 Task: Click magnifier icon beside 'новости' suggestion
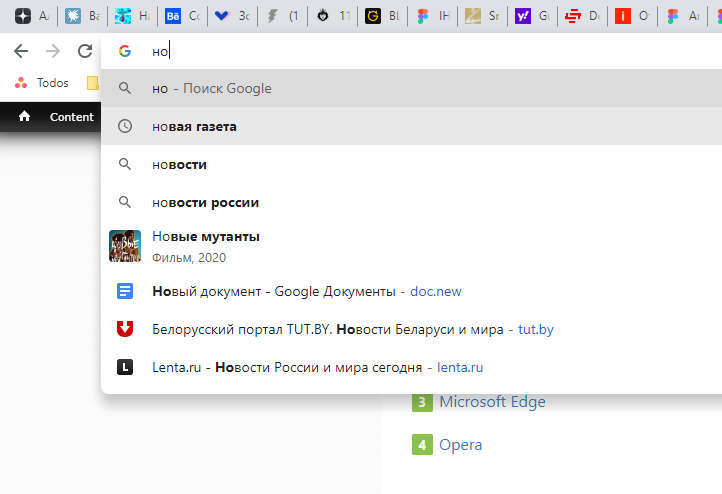point(125,164)
